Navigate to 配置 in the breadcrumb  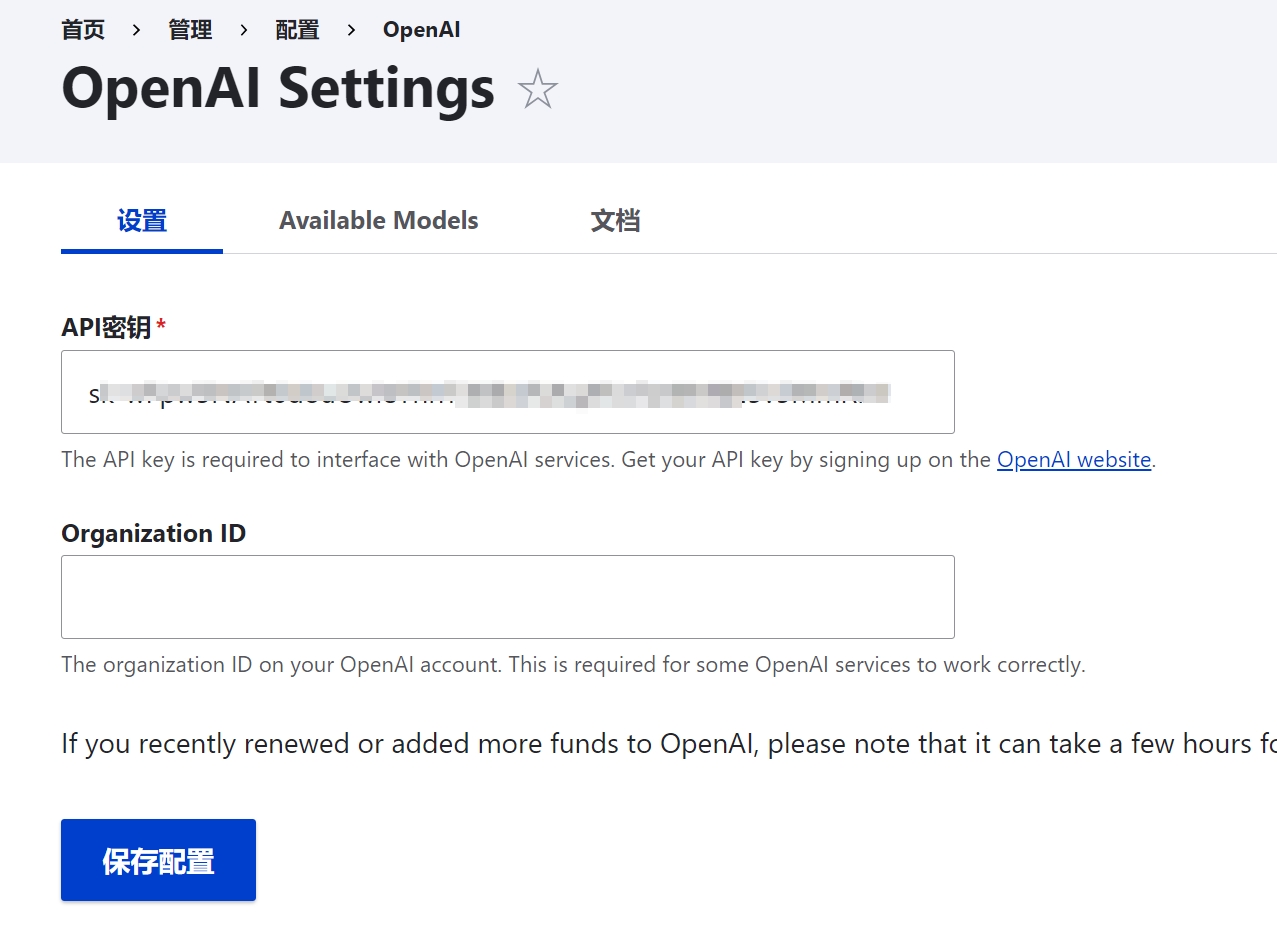(297, 30)
